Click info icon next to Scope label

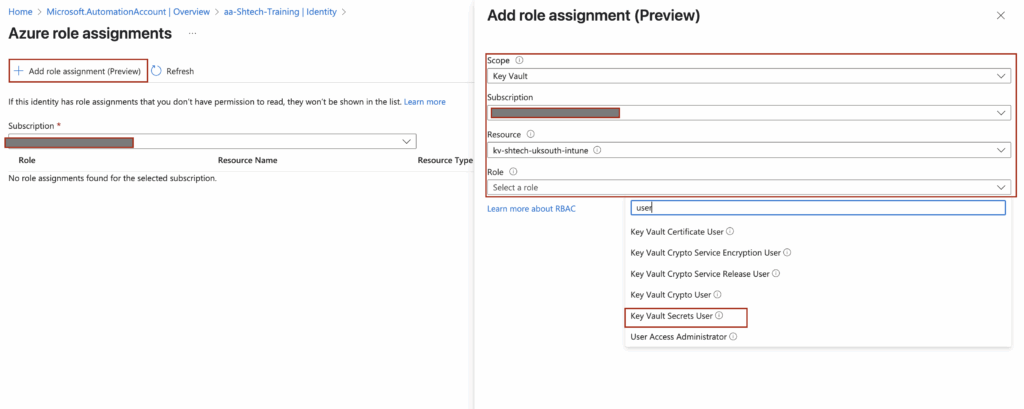(x=519, y=60)
